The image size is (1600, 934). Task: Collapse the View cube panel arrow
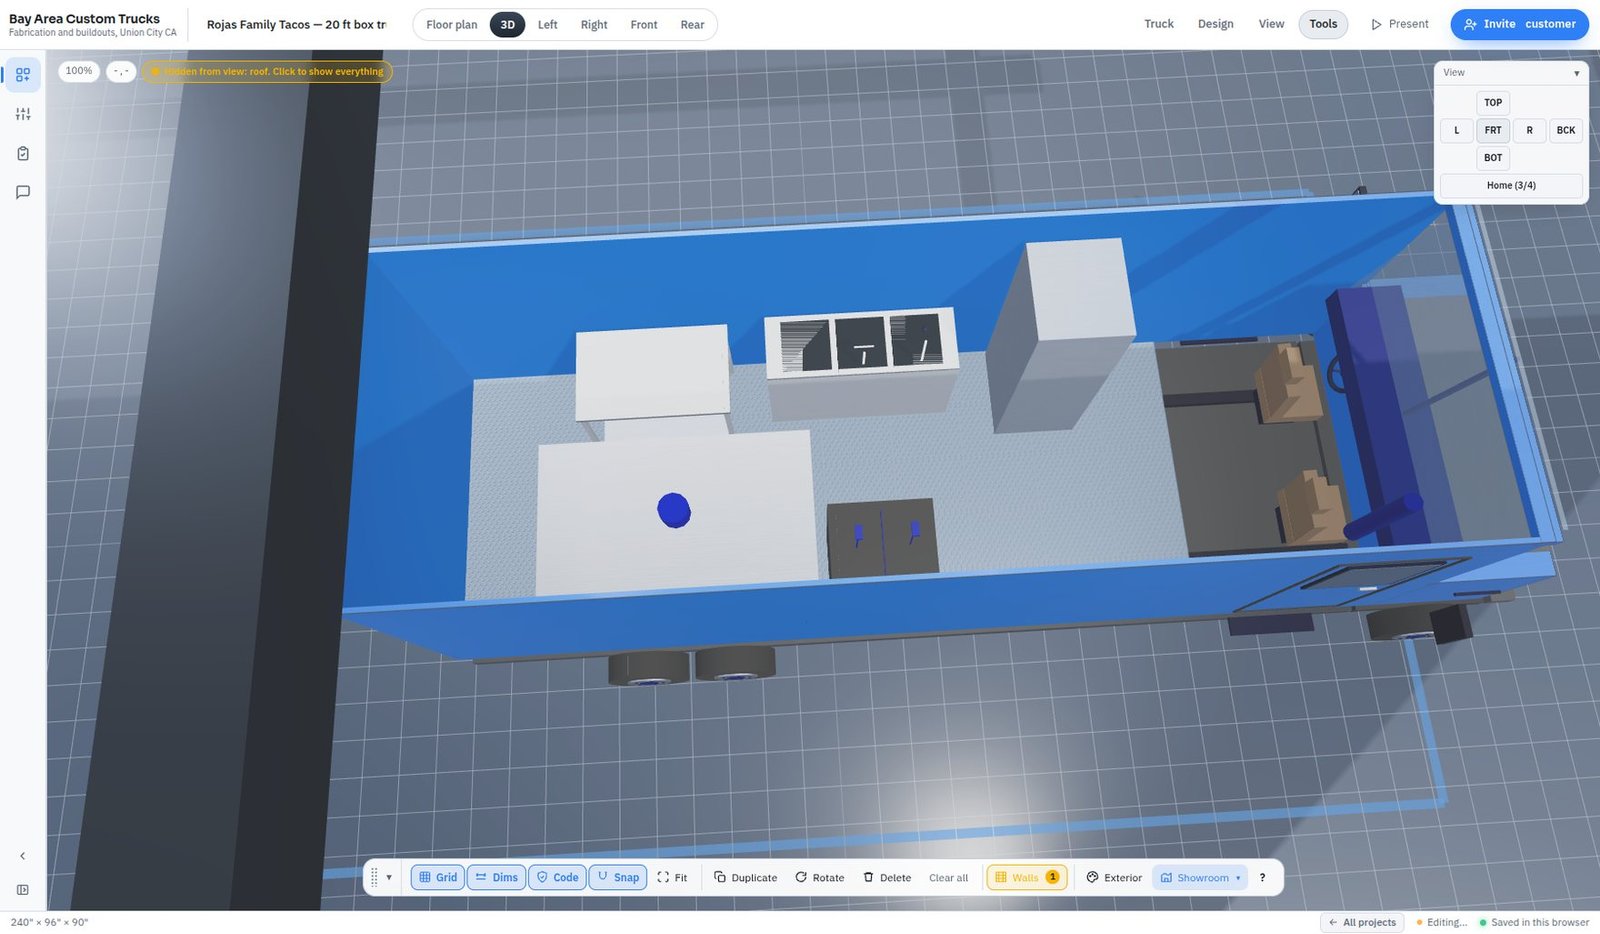[x=1577, y=73]
